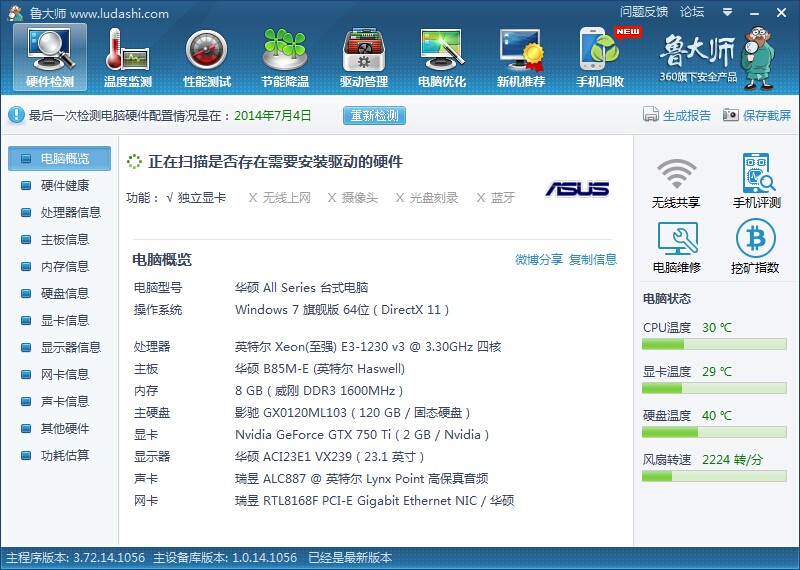Click the 保存截屏 camera icon
Image resolution: width=800 pixels, height=570 pixels.
click(731, 115)
